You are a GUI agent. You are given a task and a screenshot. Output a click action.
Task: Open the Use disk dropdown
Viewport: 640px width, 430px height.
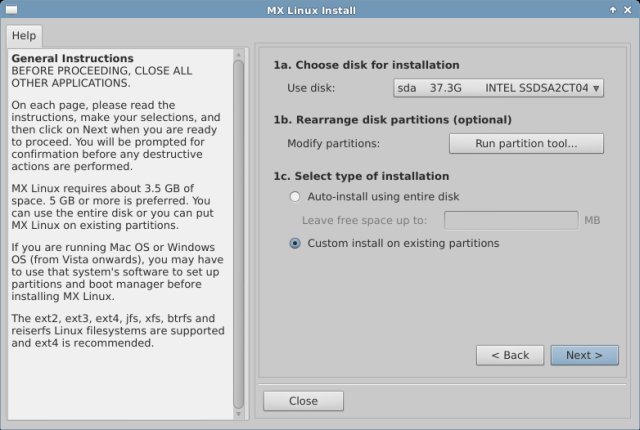(x=498, y=88)
